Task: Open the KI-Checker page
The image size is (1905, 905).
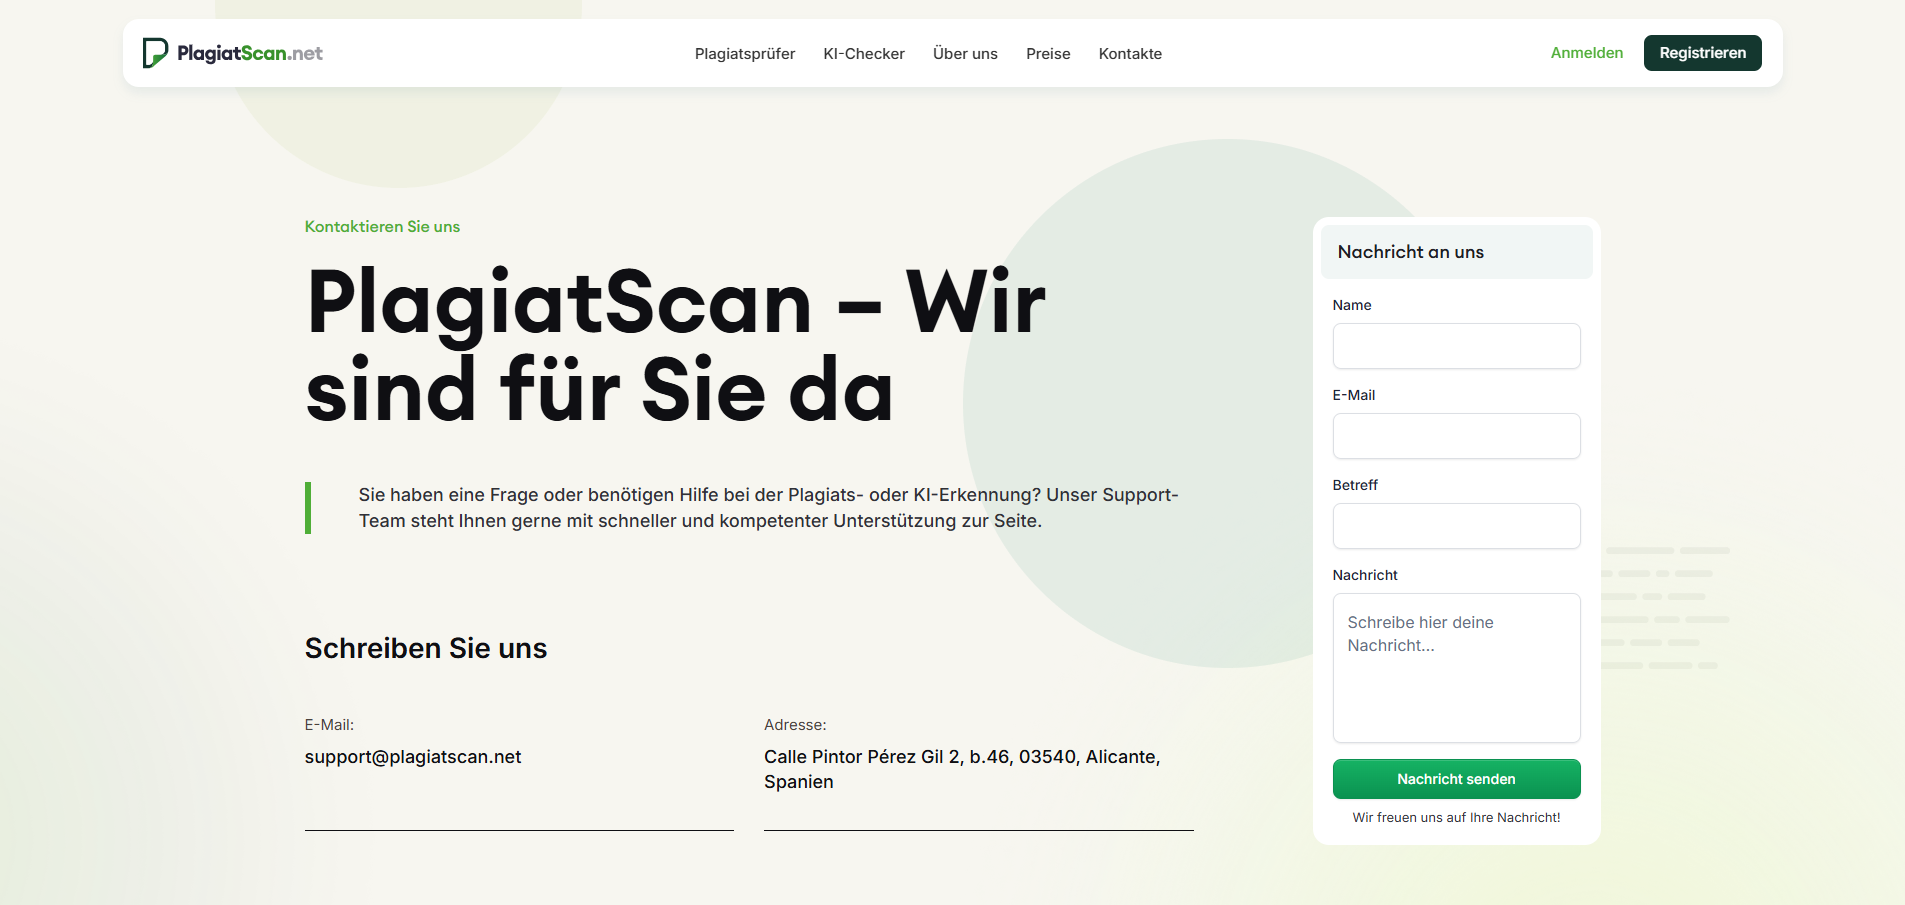Action: (x=864, y=54)
